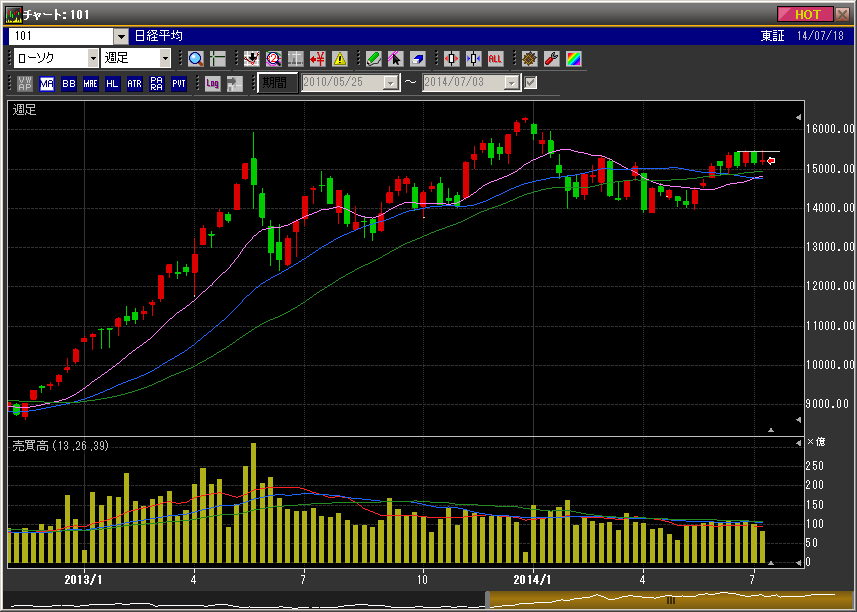Open the 週足 timeframe dropdown
Screen dimensions: 857x612
[x=165, y=58]
